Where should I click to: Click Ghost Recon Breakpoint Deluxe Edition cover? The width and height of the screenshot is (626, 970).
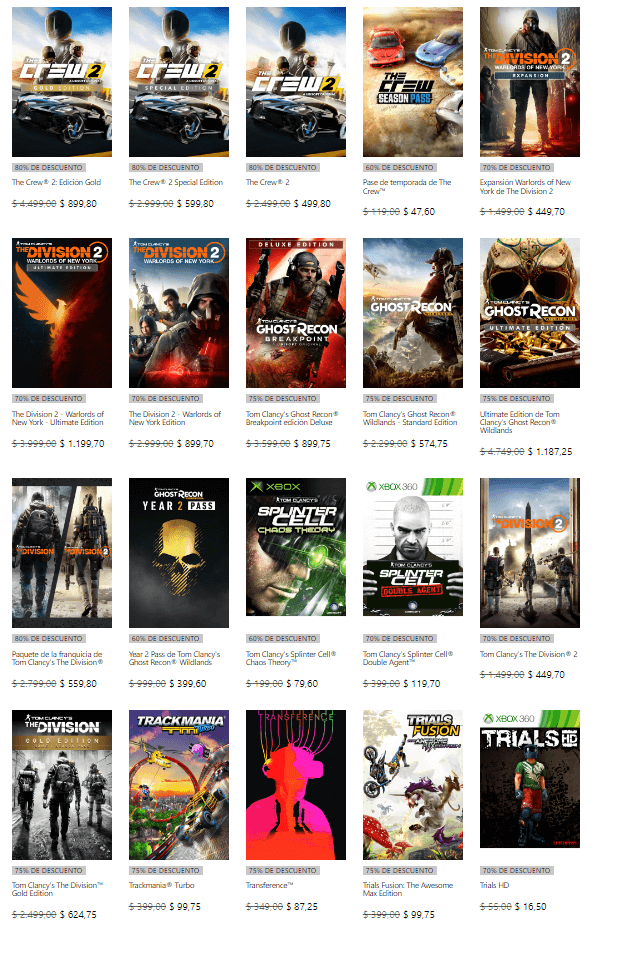tap(296, 313)
